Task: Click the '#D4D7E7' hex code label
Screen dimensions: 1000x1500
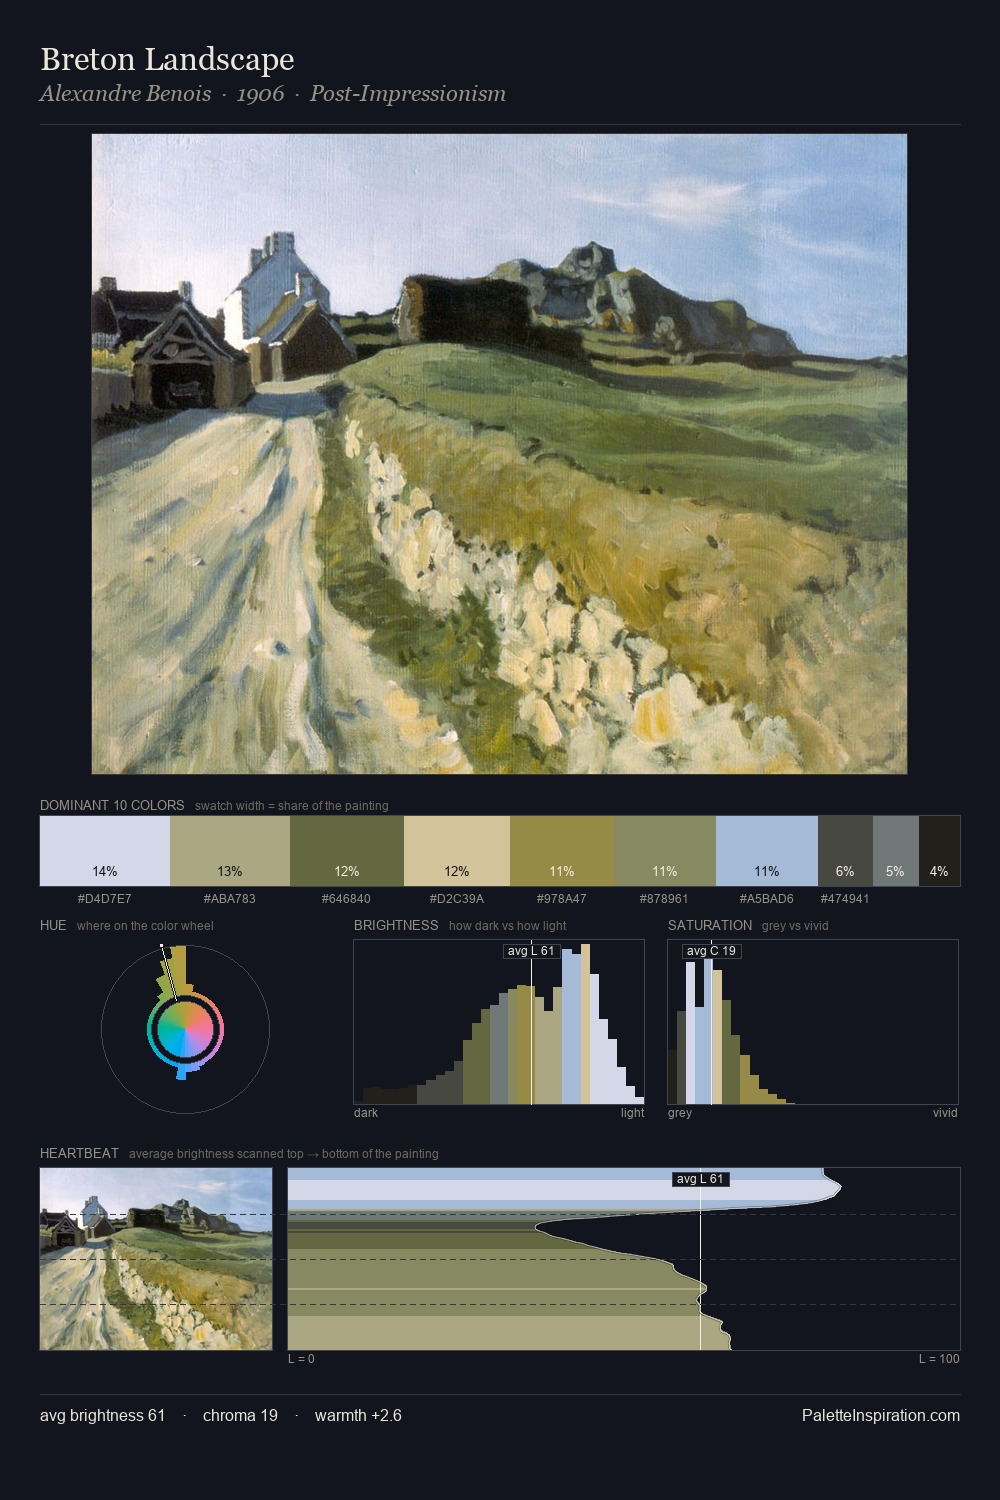Action: 105,898
